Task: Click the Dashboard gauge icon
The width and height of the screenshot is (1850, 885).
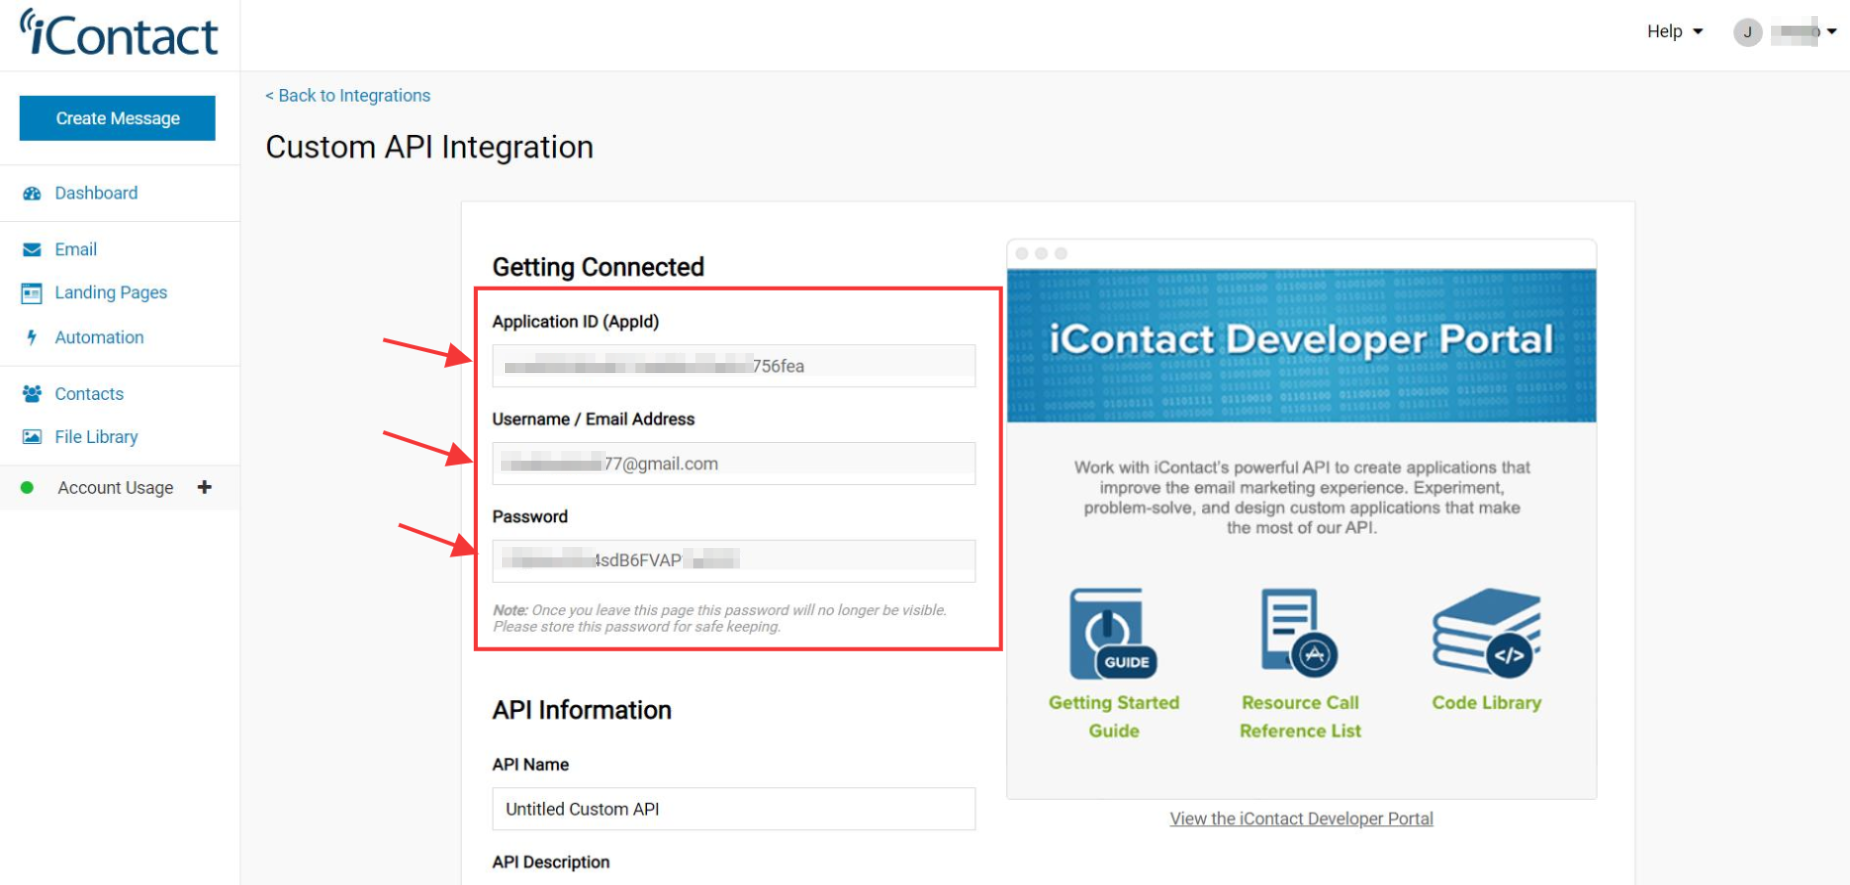Action: click(x=32, y=193)
